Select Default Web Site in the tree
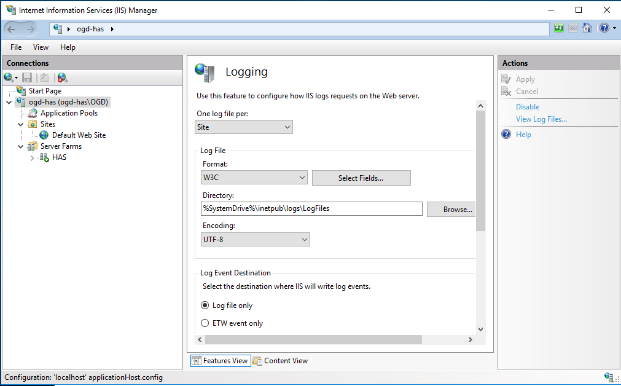Viewport: 621px width, 386px height. pyautogui.click(x=79, y=135)
